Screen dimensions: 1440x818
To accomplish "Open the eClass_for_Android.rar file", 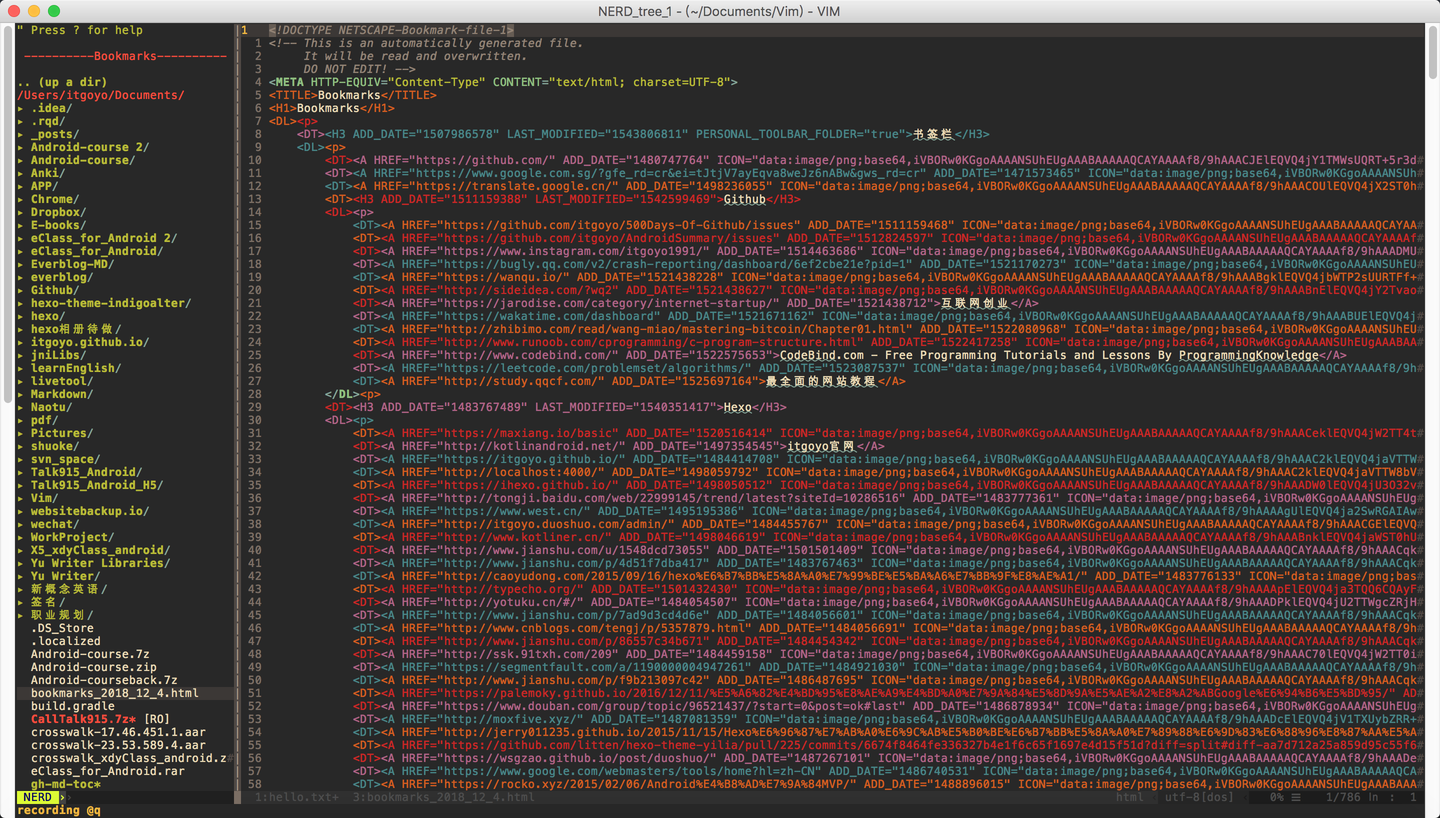I will [x=108, y=771].
